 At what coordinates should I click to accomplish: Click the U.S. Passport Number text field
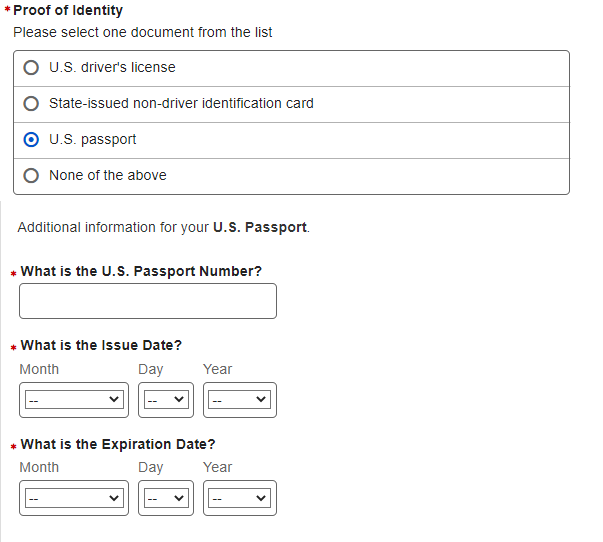coord(147,301)
